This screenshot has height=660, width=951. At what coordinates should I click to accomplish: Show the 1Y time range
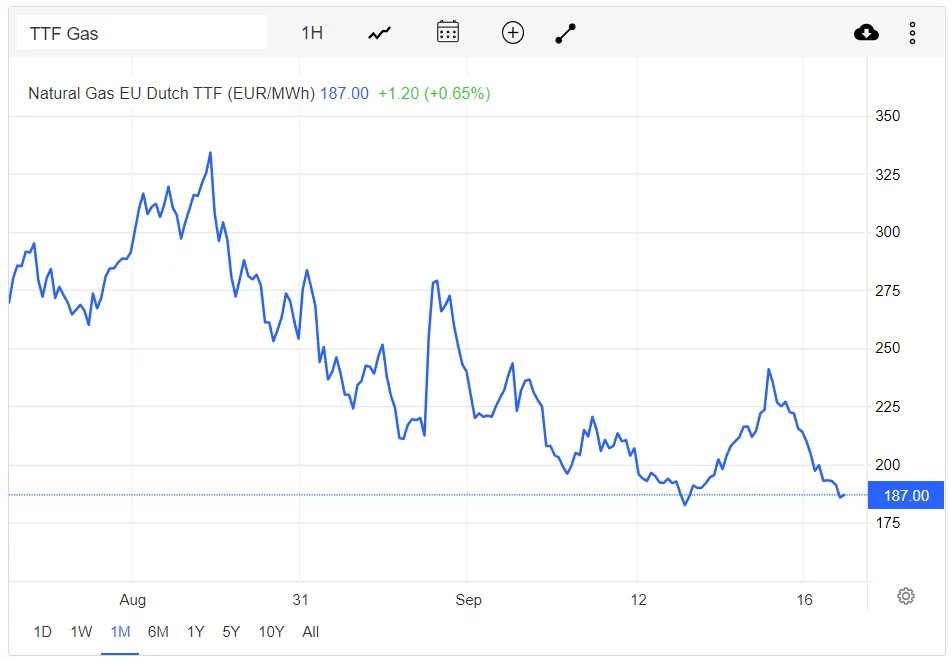click(x=195, y=631)
